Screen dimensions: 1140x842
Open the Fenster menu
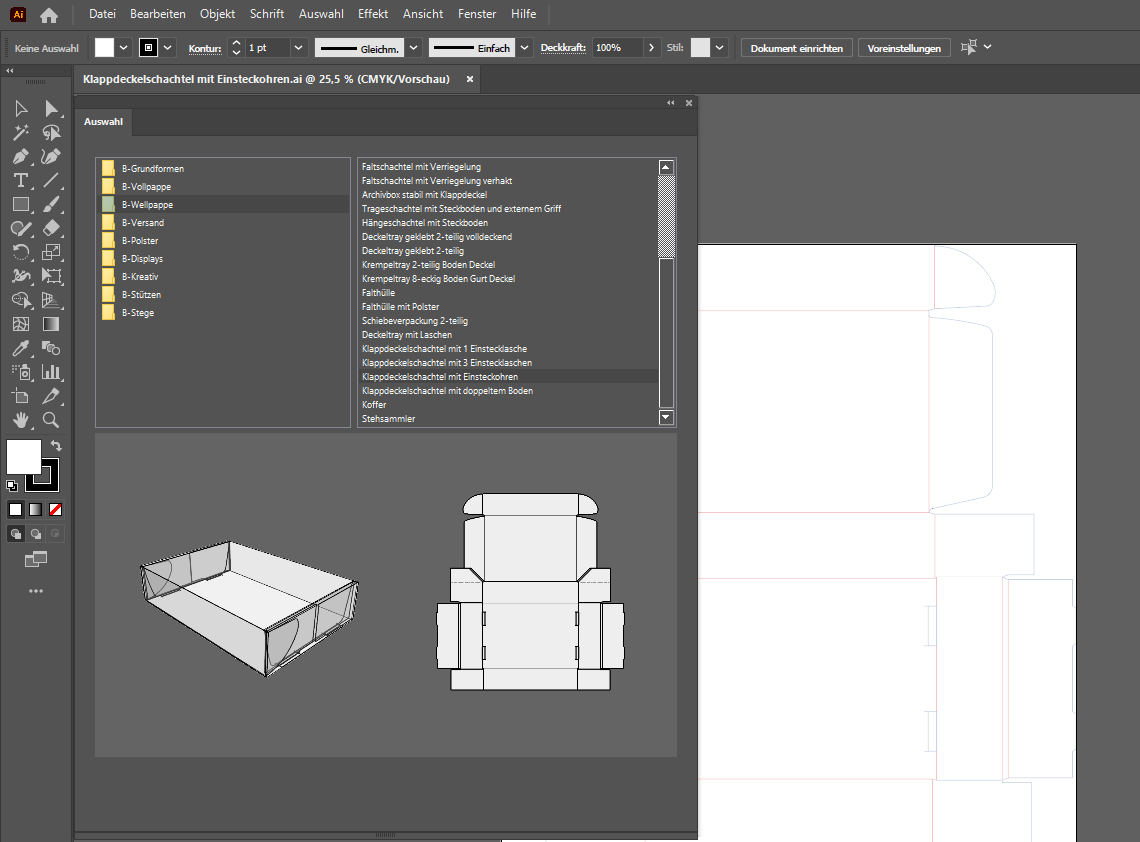477,14
